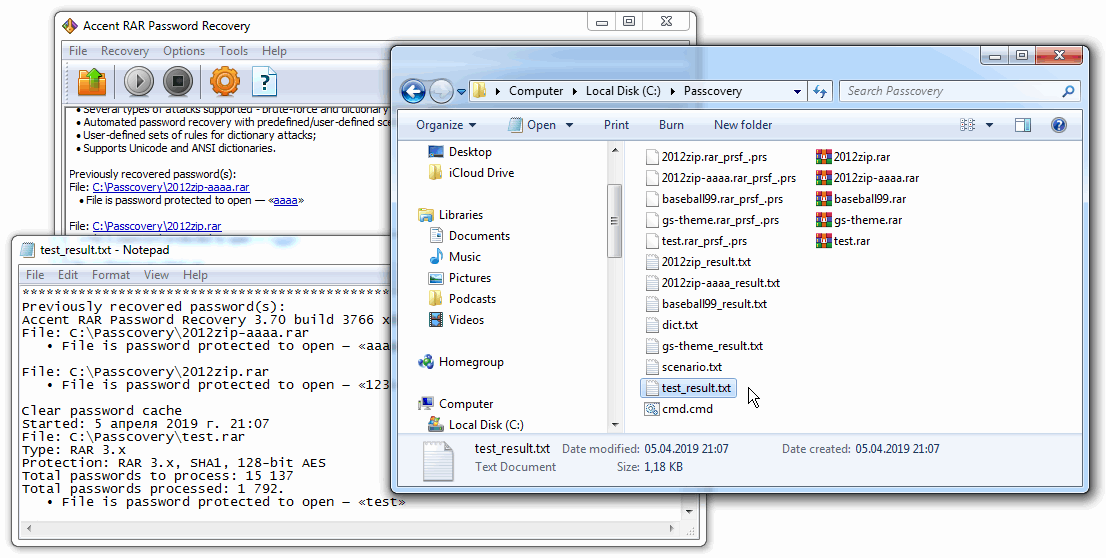Select gs-theme.rar_prsf_.prs file

[712, 220]
